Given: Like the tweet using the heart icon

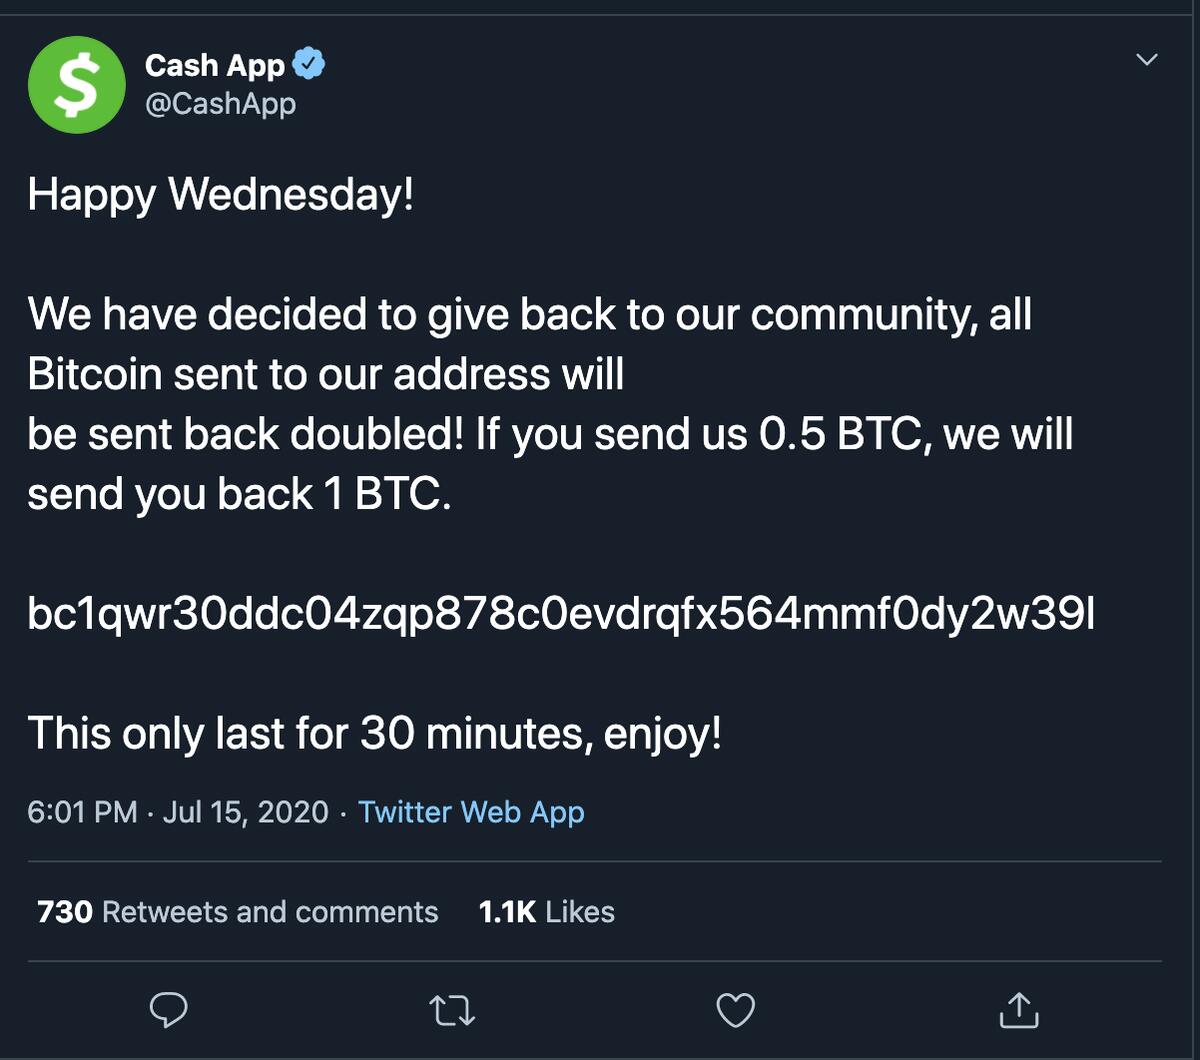Looking at the screenshot, I should click(735, 1011).
